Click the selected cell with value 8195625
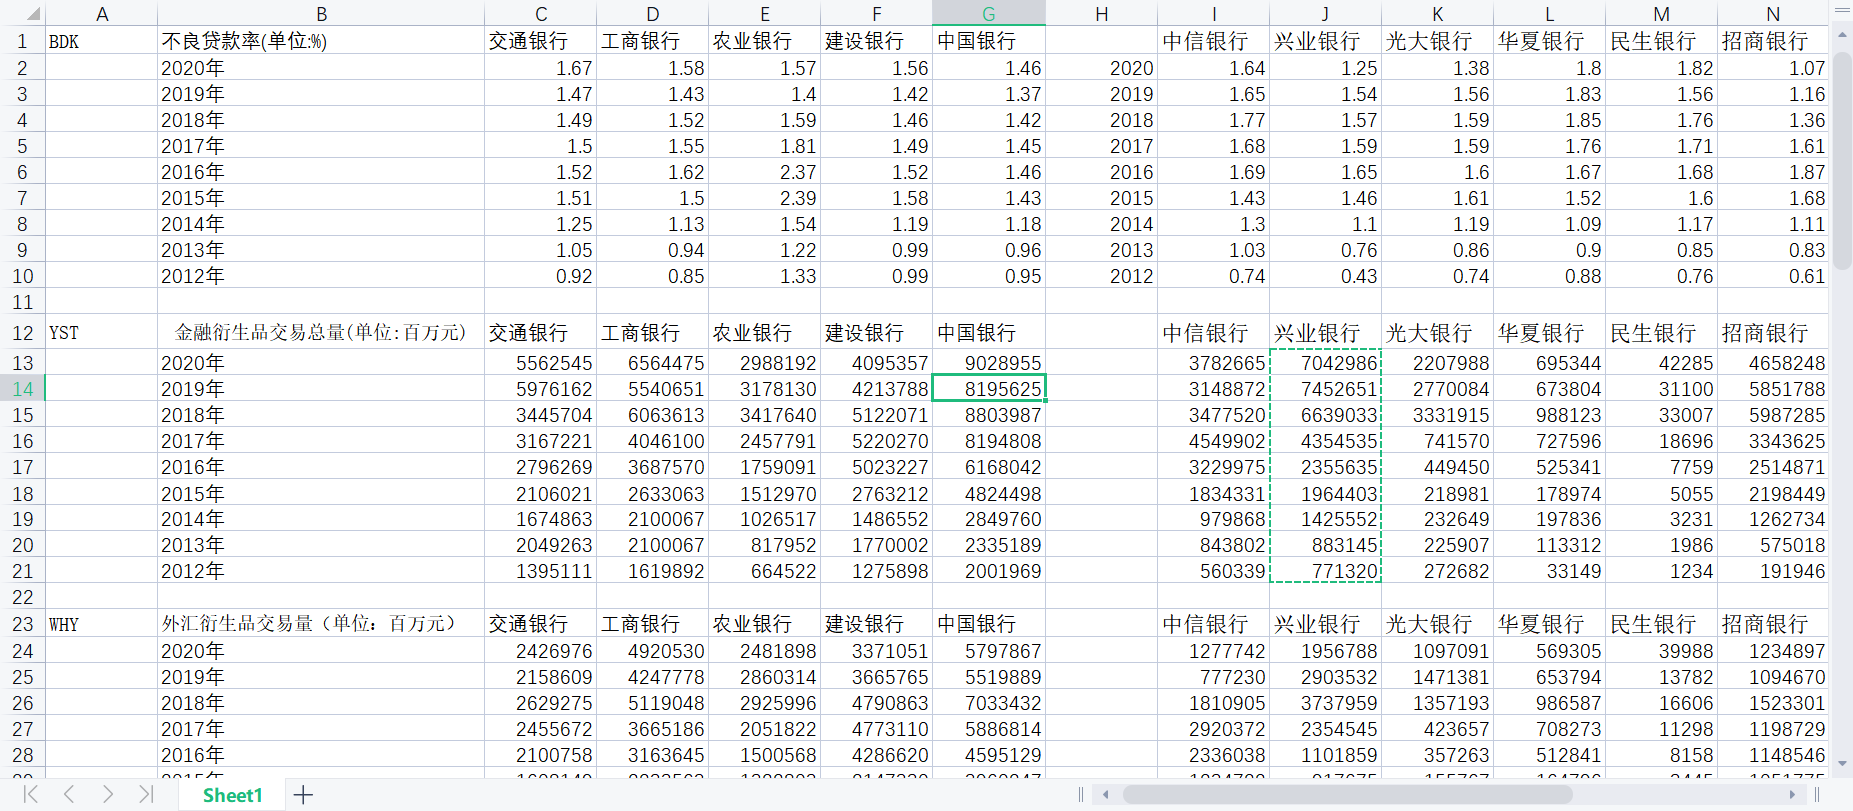Image resolution: width=1853 pixels, height=811 pixels. tap(989, 389)
